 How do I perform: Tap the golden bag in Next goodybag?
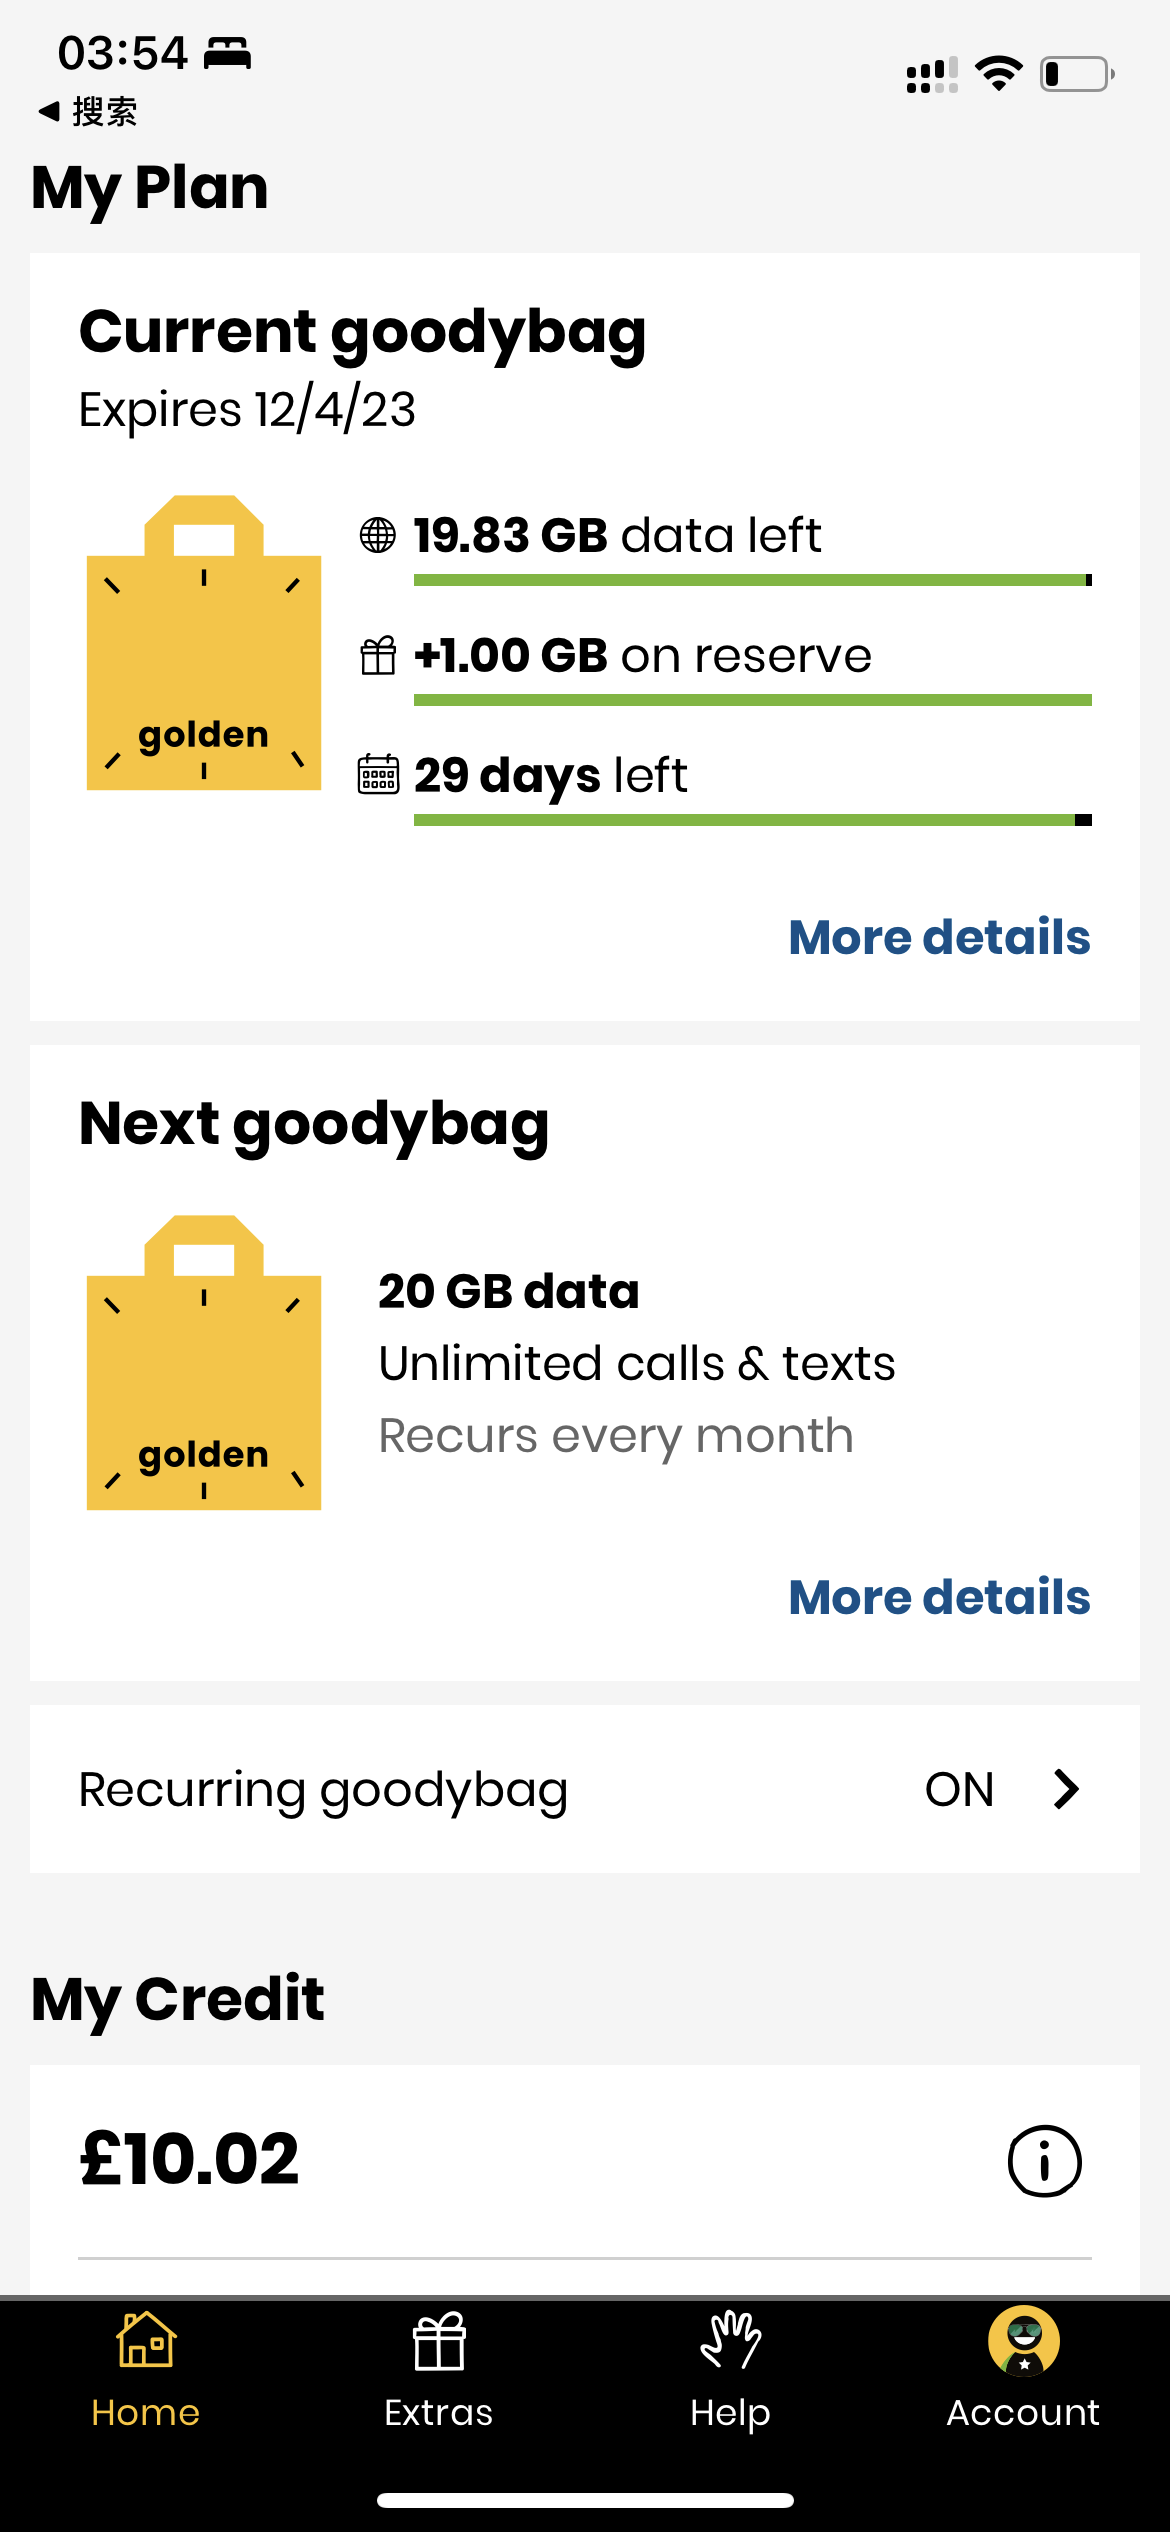[204, 1363]
